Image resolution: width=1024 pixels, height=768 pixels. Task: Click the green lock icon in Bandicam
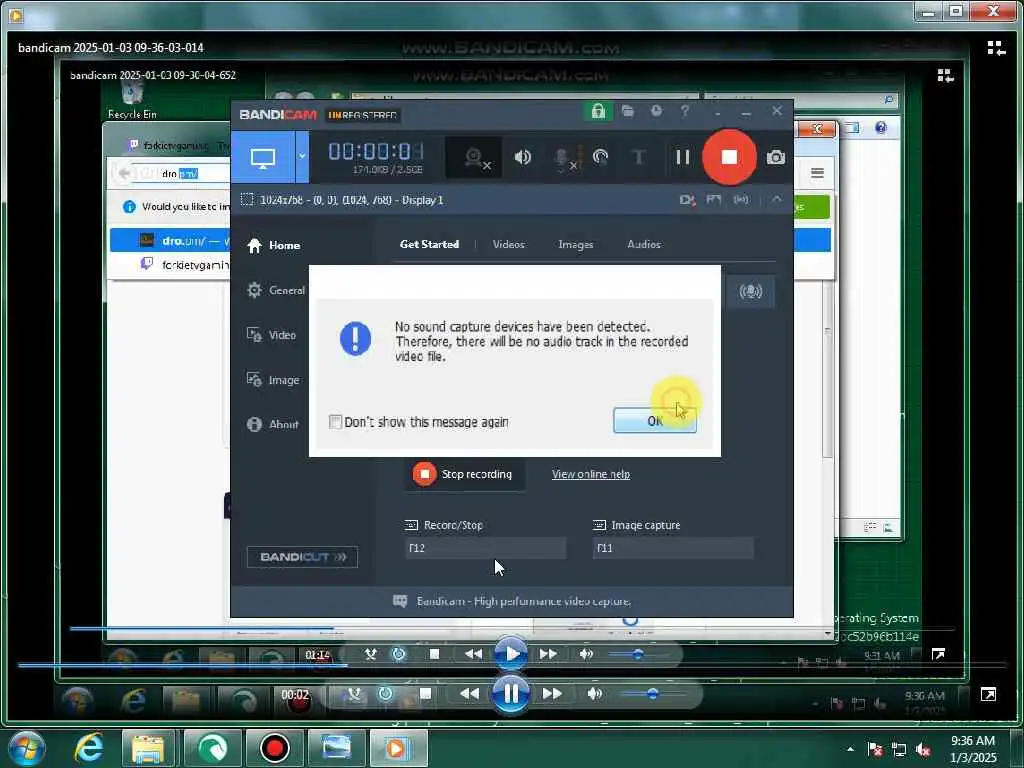(598, 111)
